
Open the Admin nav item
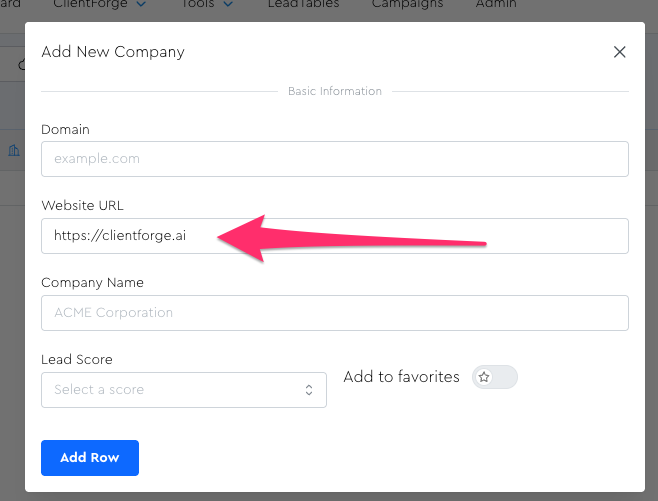click(496, 4)
